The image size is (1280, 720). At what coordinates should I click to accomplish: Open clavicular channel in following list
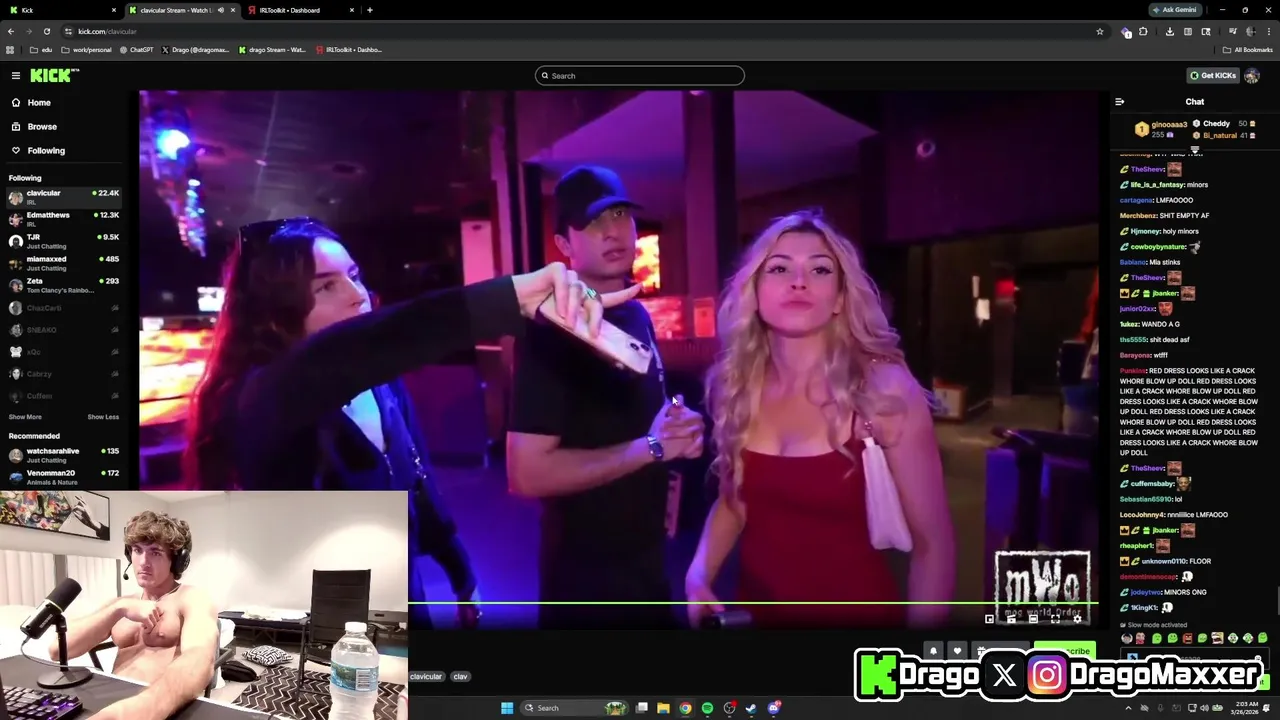64,197
